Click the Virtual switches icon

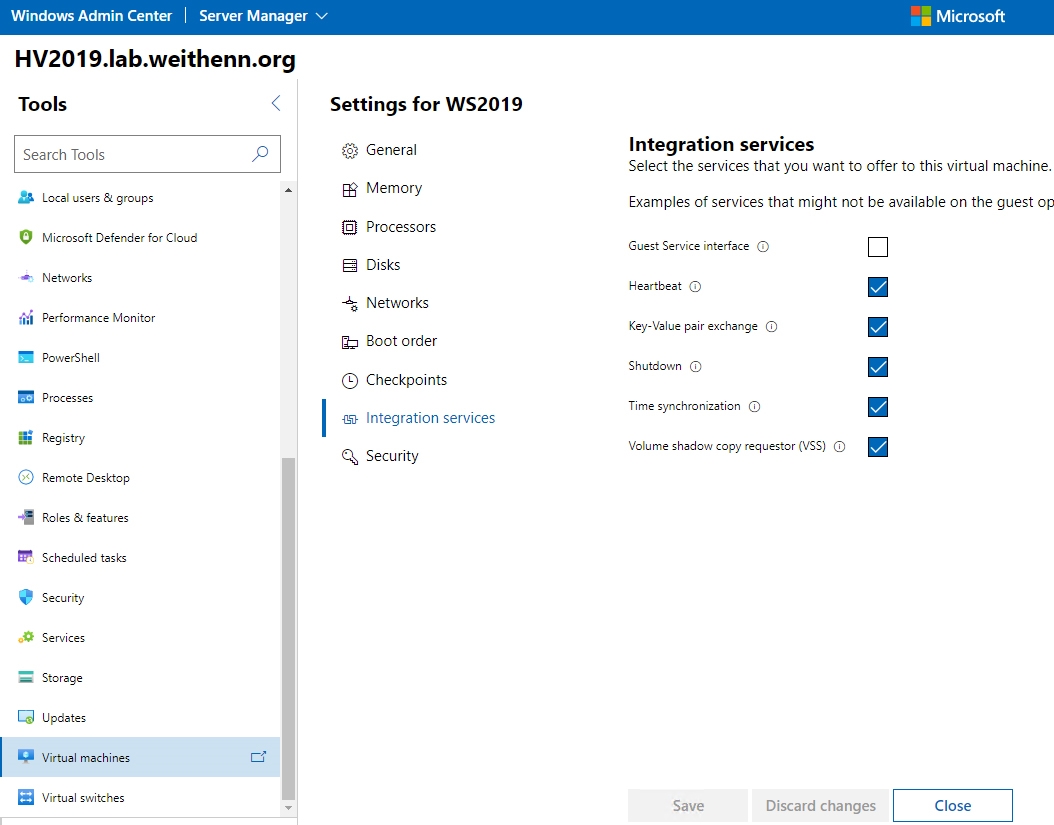(x=26, y=797)
